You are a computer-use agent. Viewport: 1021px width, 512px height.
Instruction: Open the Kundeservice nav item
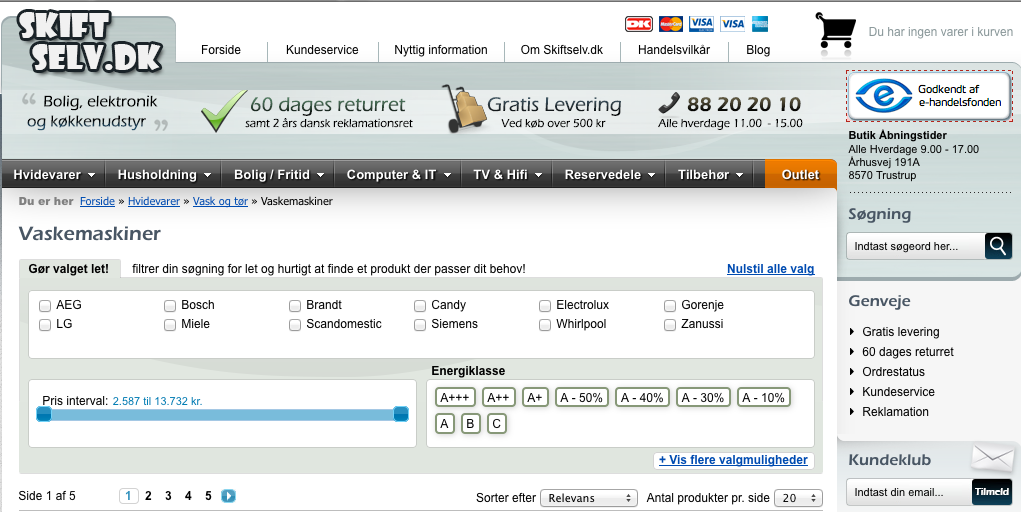(x=322, y=50)
